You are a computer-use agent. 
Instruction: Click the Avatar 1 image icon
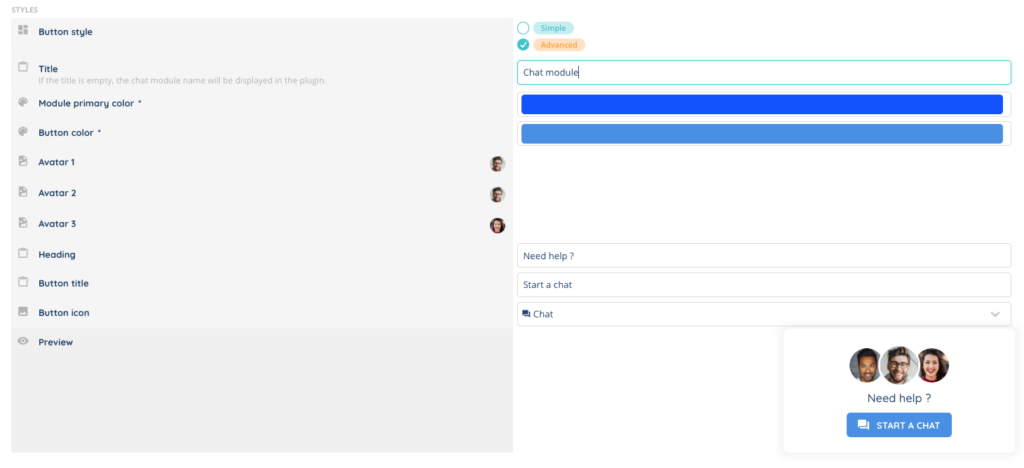pos(23,160)
